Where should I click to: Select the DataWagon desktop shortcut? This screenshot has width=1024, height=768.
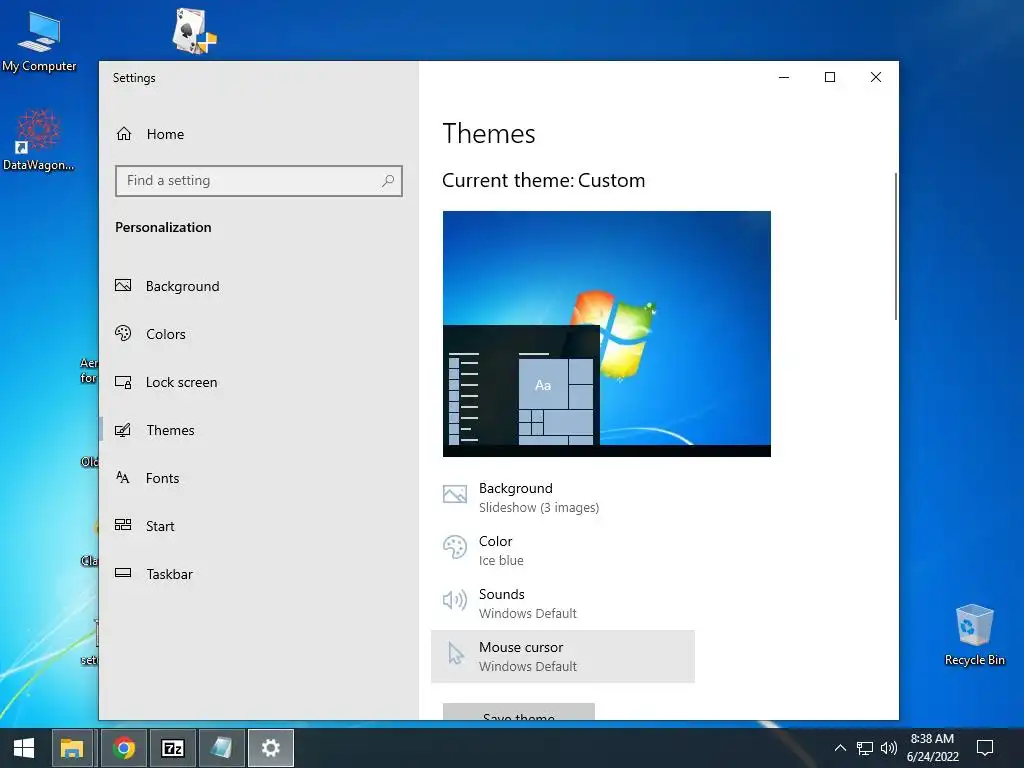[39, 140]
